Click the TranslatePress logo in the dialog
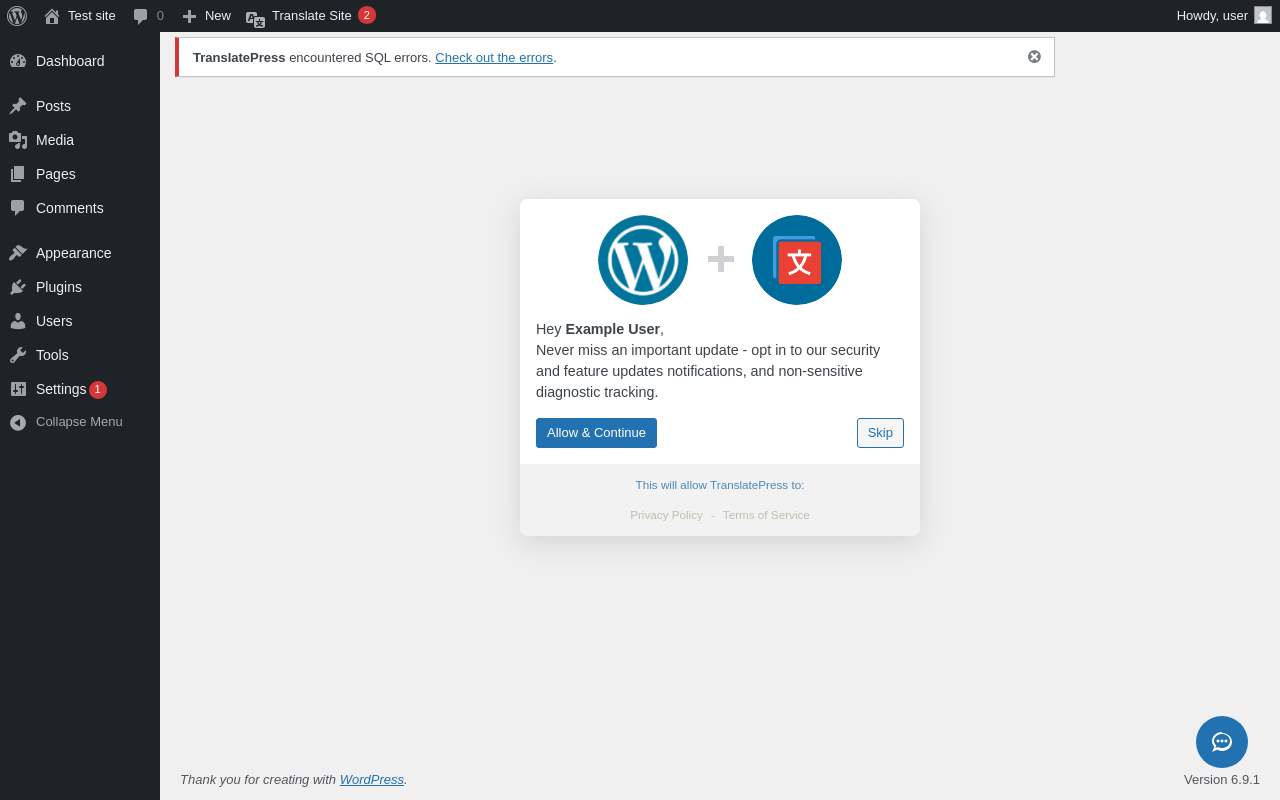Screen dimensions: 1280x800 (x=797, y=260)
